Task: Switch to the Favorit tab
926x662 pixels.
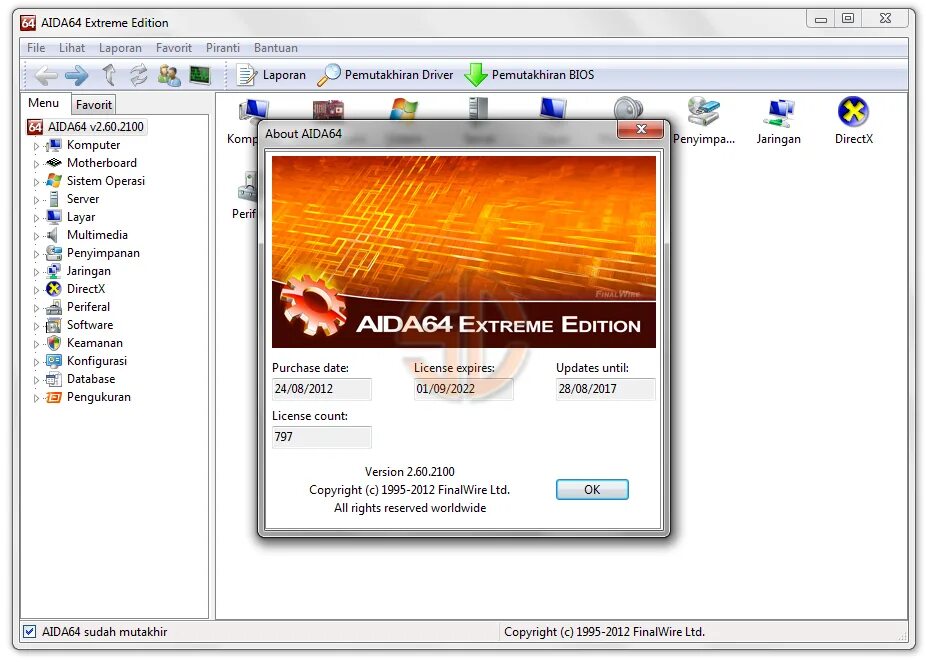Action: [x=93, y=105]
